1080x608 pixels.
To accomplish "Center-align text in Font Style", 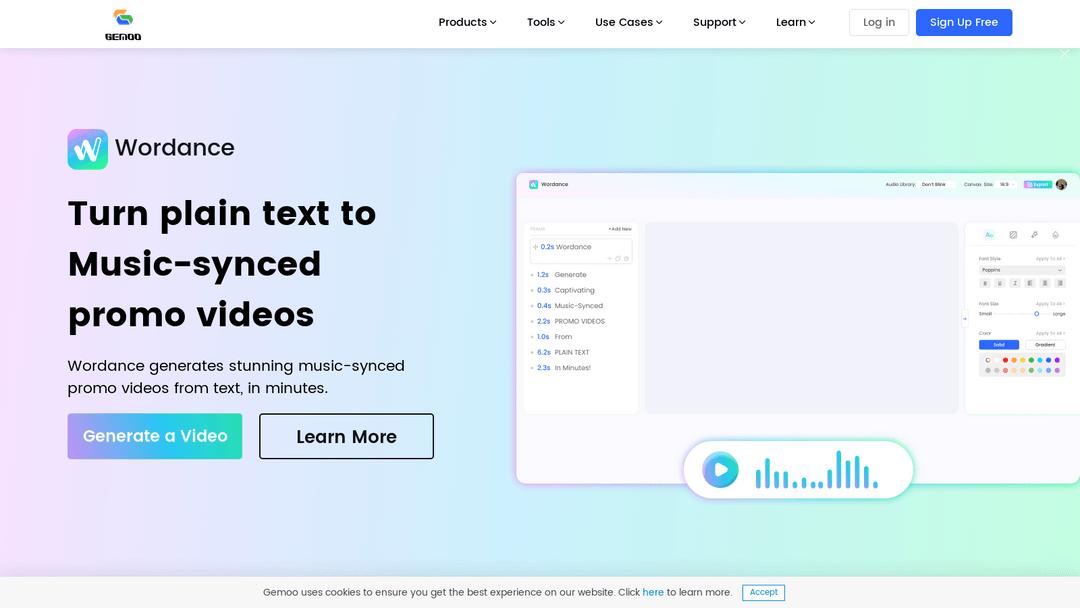I will (1045, 283).
